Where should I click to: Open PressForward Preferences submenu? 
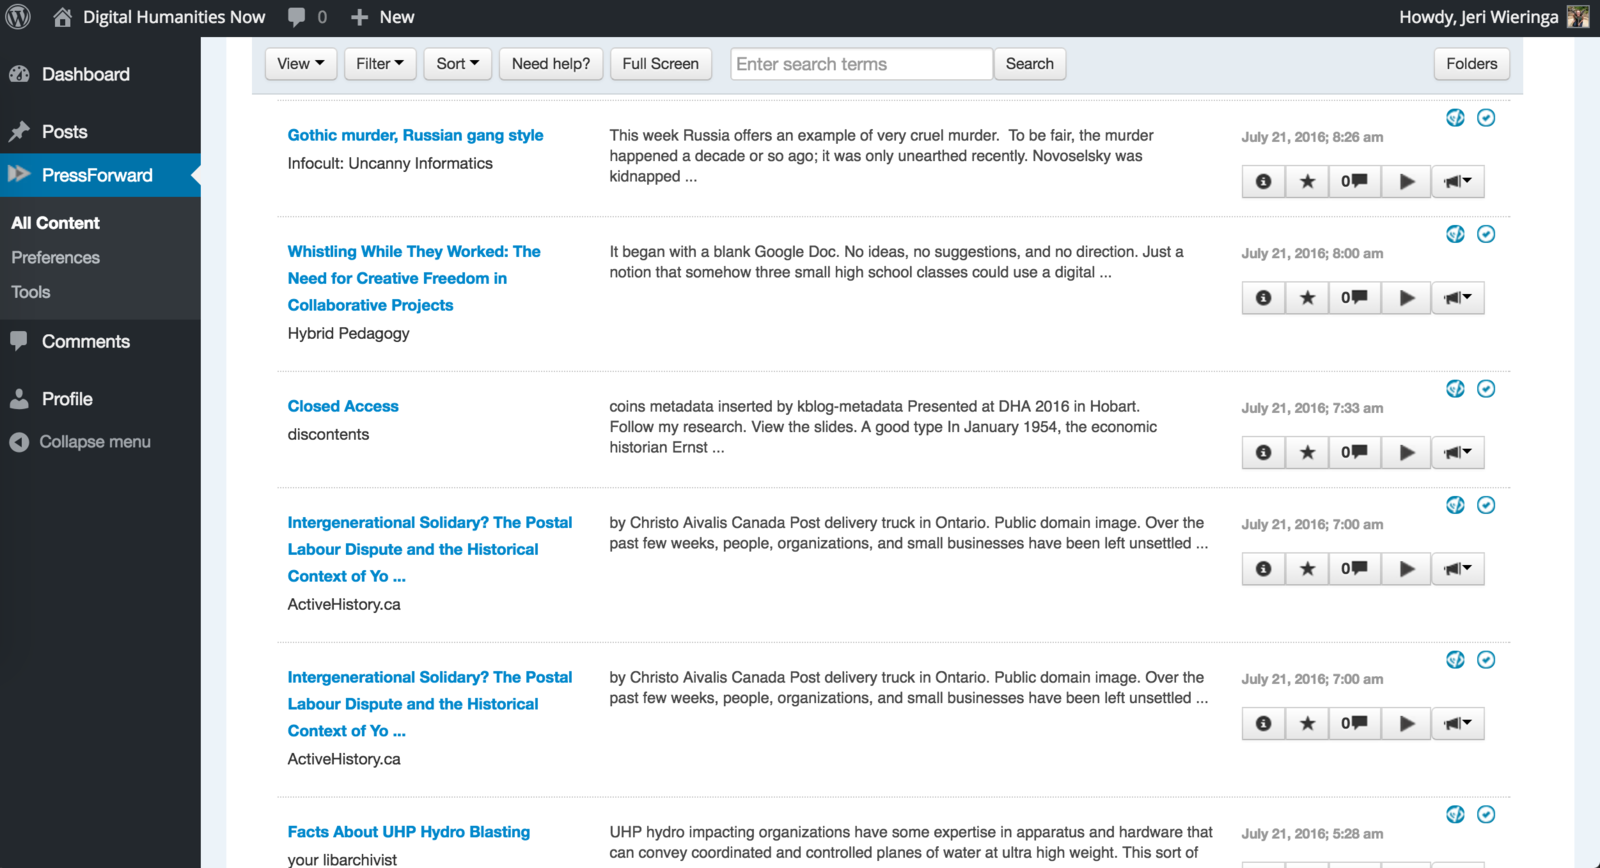[56, 258]
